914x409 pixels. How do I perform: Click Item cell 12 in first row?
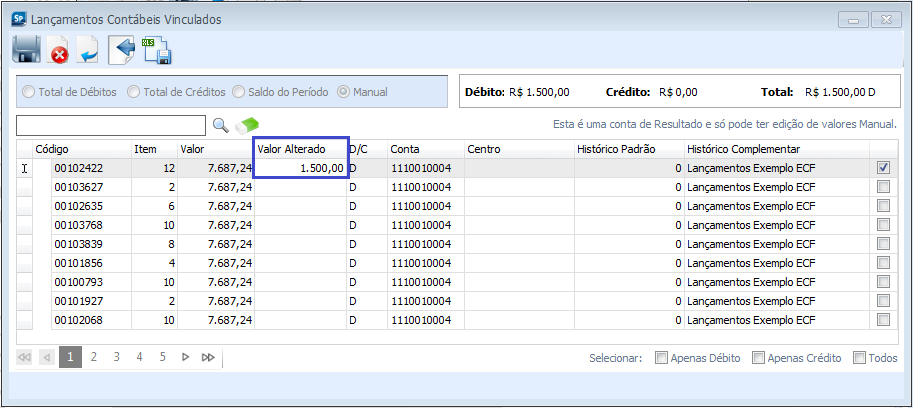154,168
